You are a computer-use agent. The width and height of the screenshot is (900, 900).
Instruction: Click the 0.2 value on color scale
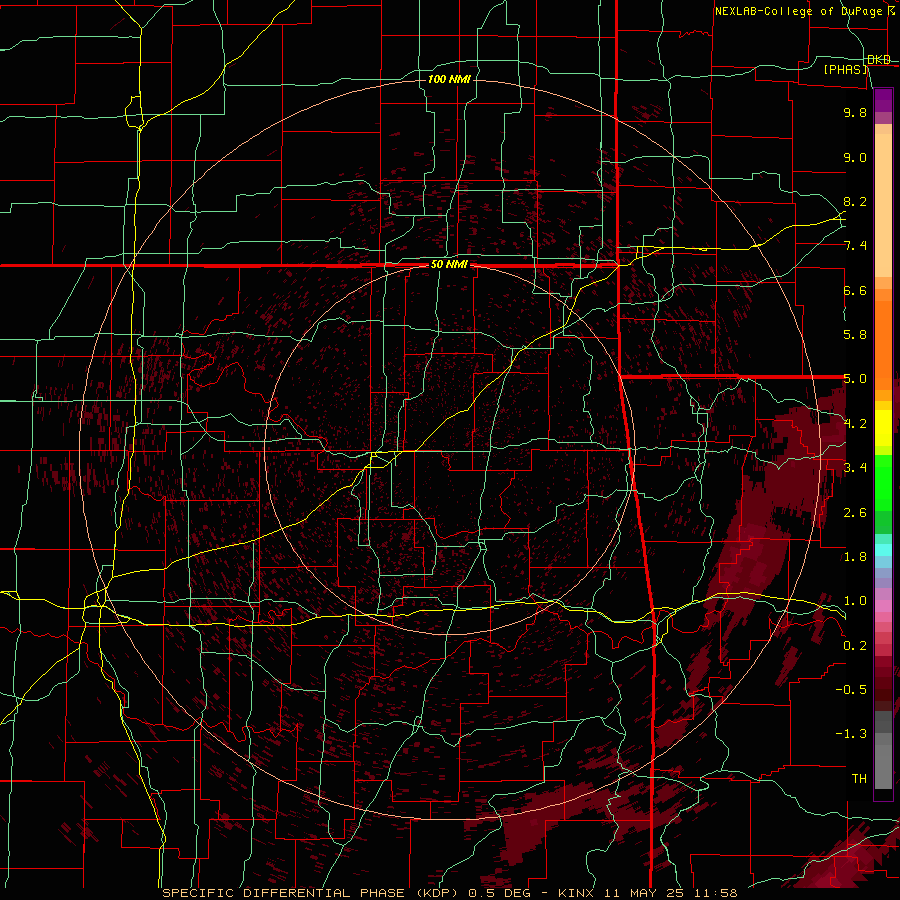pyautogui.click(x=855, y=646)
